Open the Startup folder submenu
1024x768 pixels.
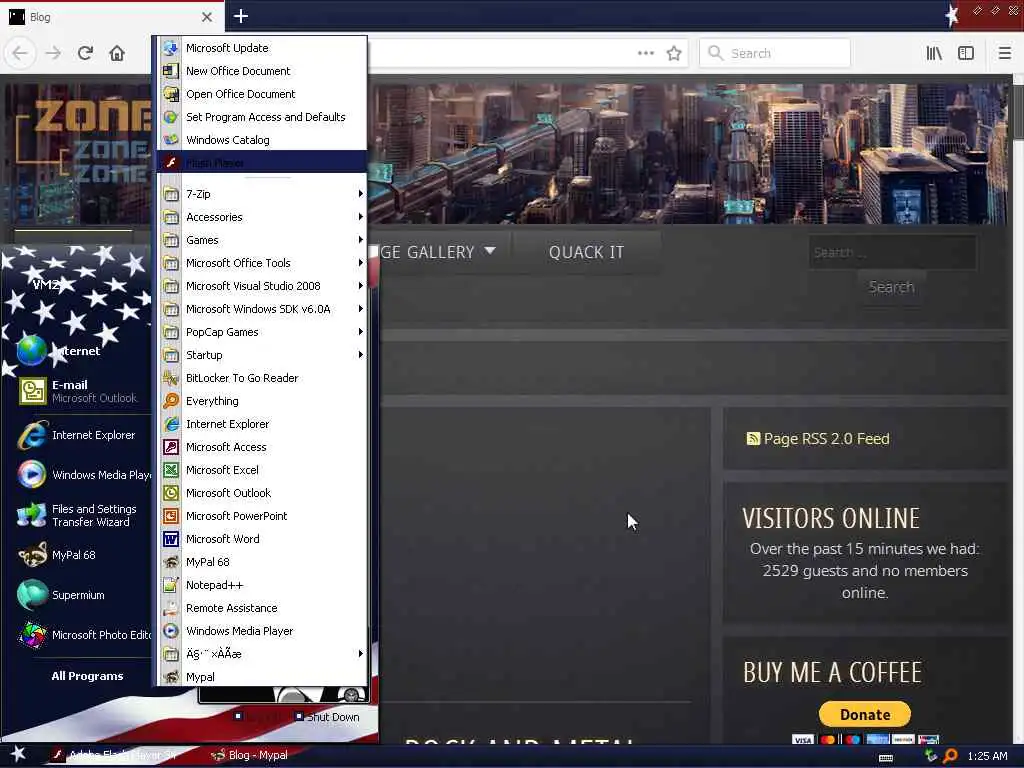click(x=262, y=355)
